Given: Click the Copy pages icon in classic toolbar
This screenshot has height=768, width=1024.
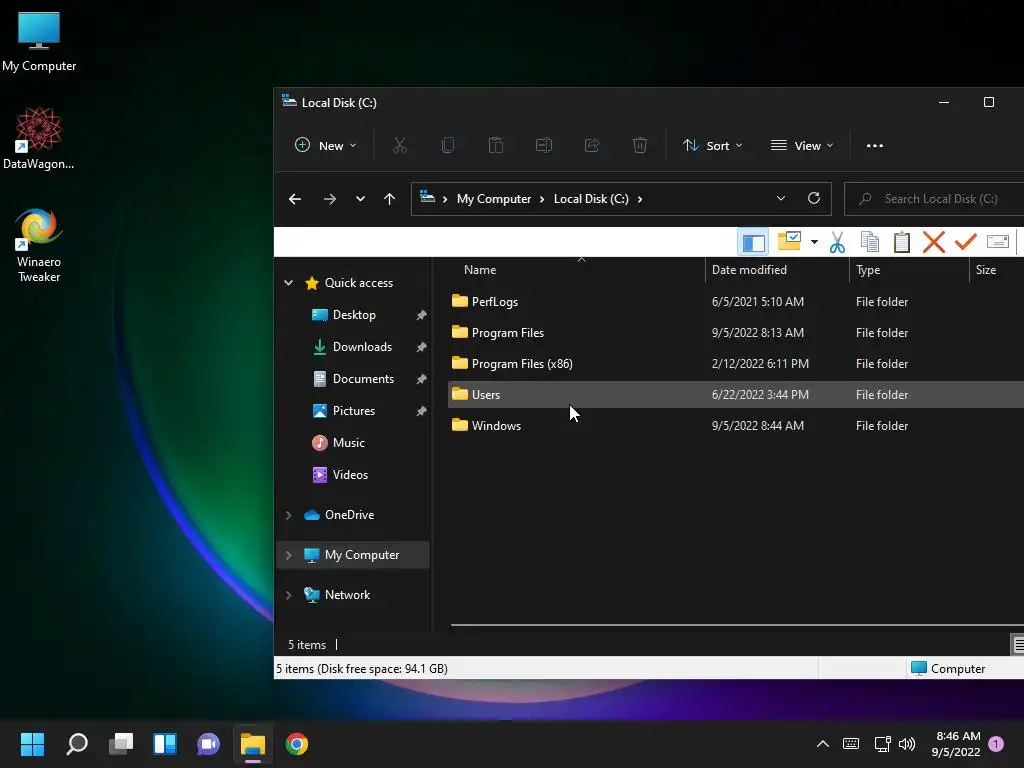Looking at the screenshot, I should pos(869,242).
